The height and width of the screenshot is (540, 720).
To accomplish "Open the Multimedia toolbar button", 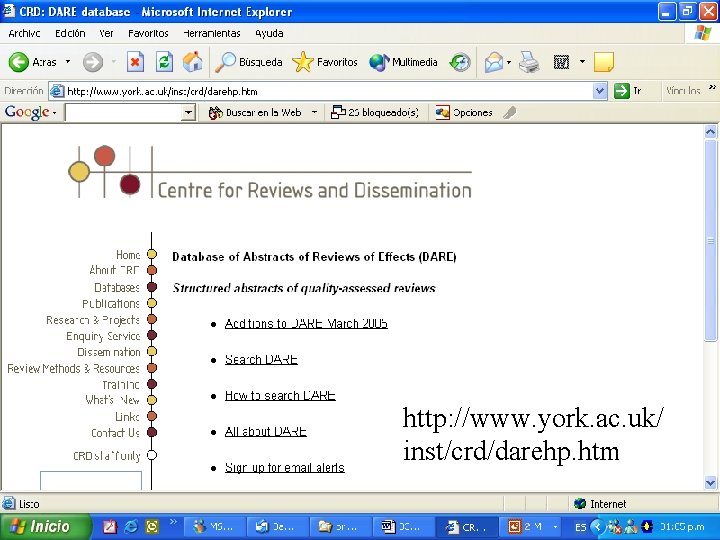I will (x=403, y=62).
